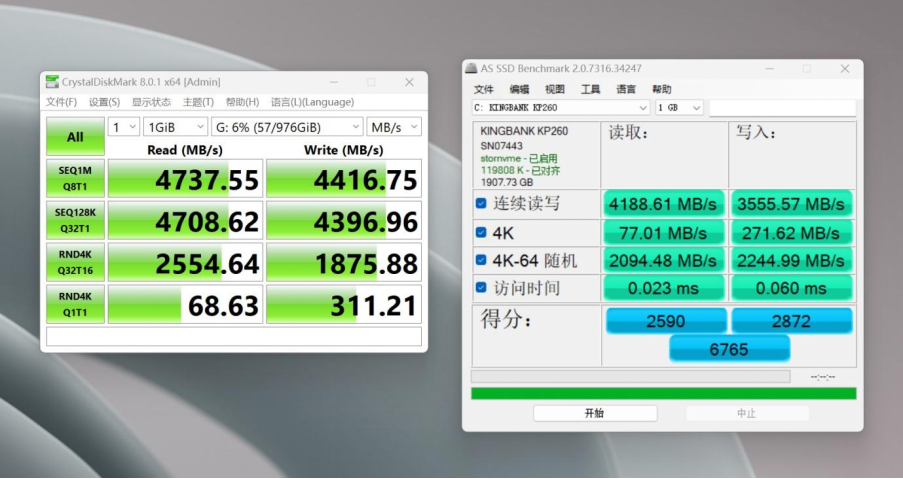
Task: Open AS SSD 视图 menu
Action: pos(555,89)
